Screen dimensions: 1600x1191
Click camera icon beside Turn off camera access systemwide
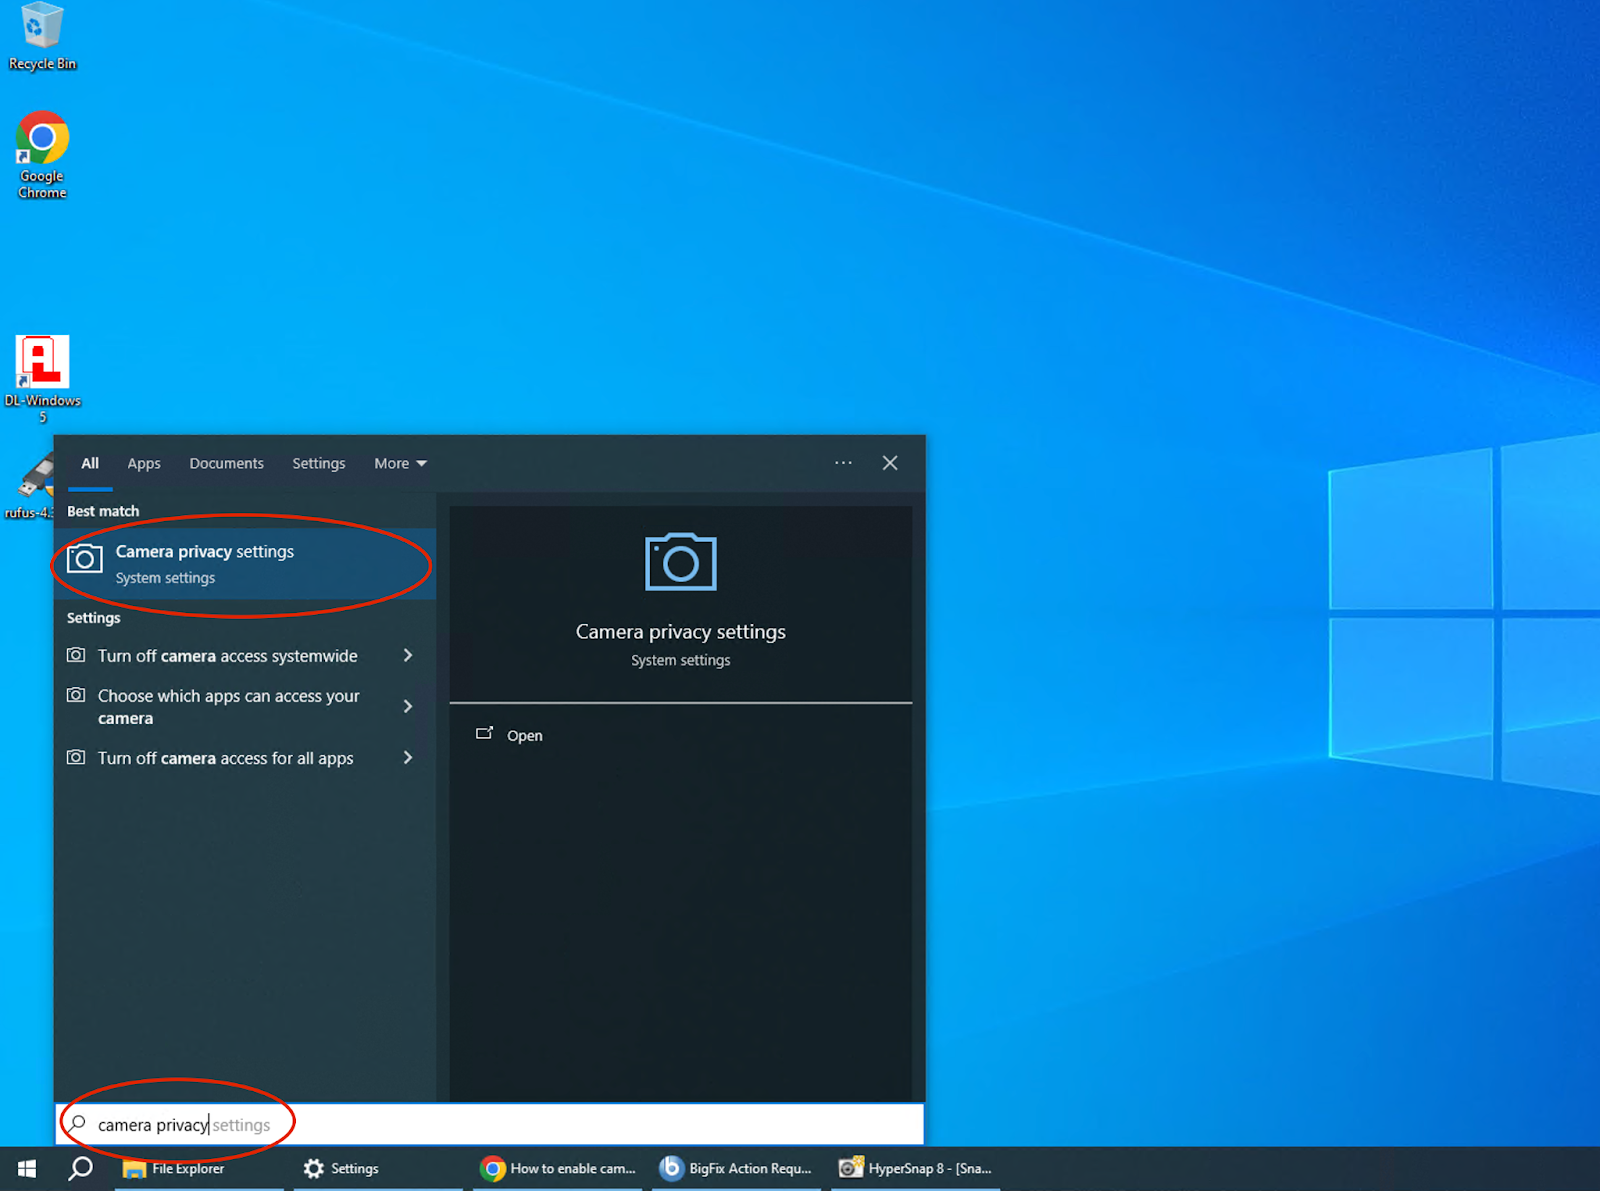click(x=76, y=655)
